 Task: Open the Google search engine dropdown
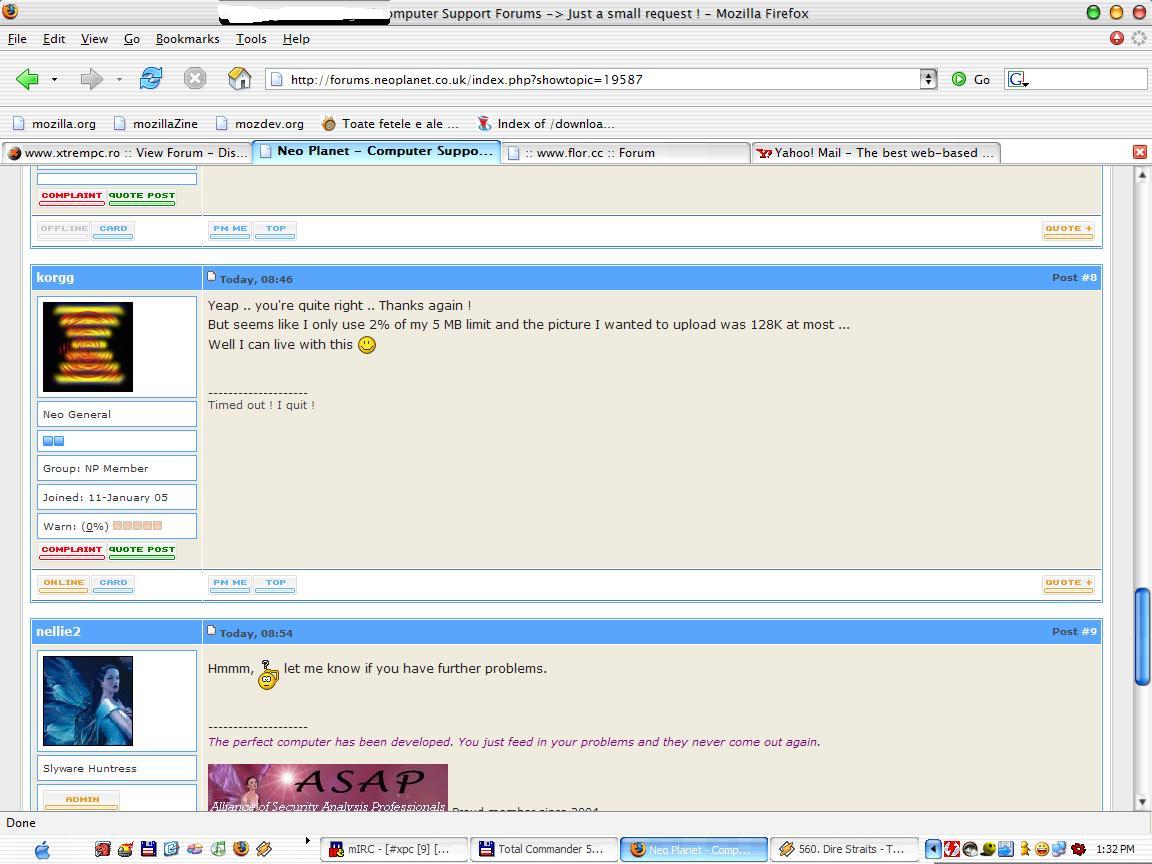click(1018, 79)
